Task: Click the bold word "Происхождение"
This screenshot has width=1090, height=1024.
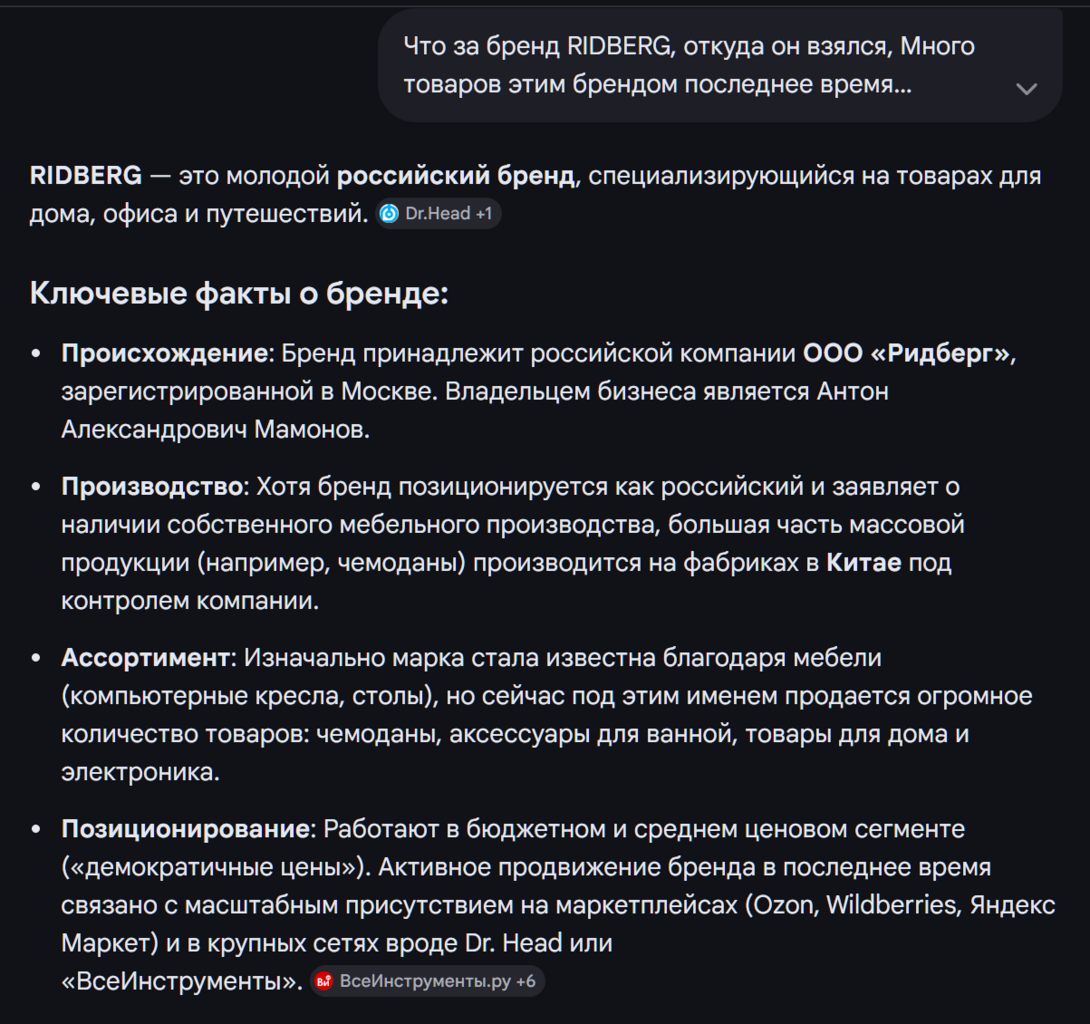Action: pos(165,353)
